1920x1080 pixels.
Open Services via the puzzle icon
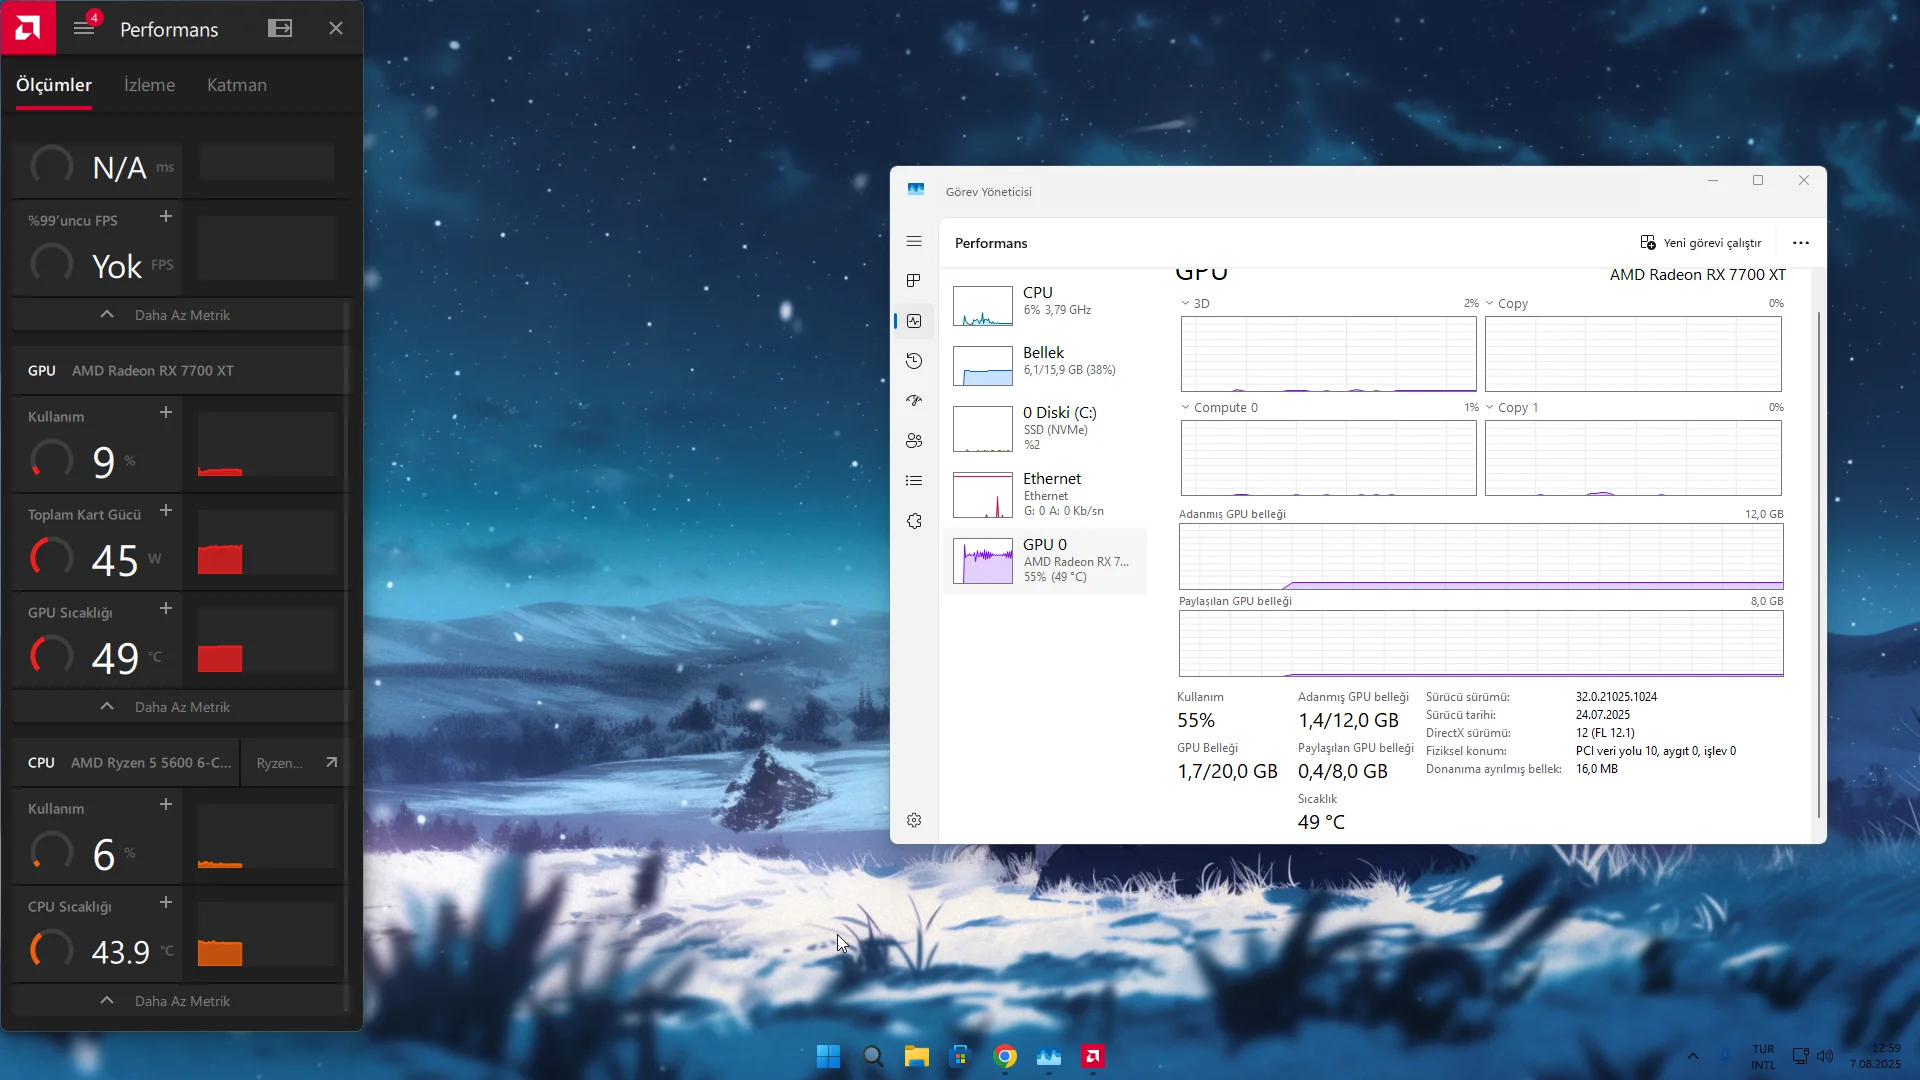pos(915,521)
